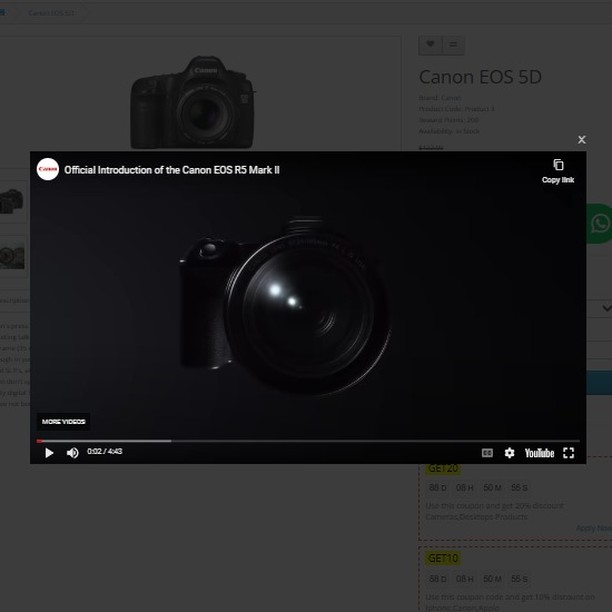The height and width of the screenshot is (612, 612).
Task: Select first small camera thumbnail
Action: coord(12,201)
